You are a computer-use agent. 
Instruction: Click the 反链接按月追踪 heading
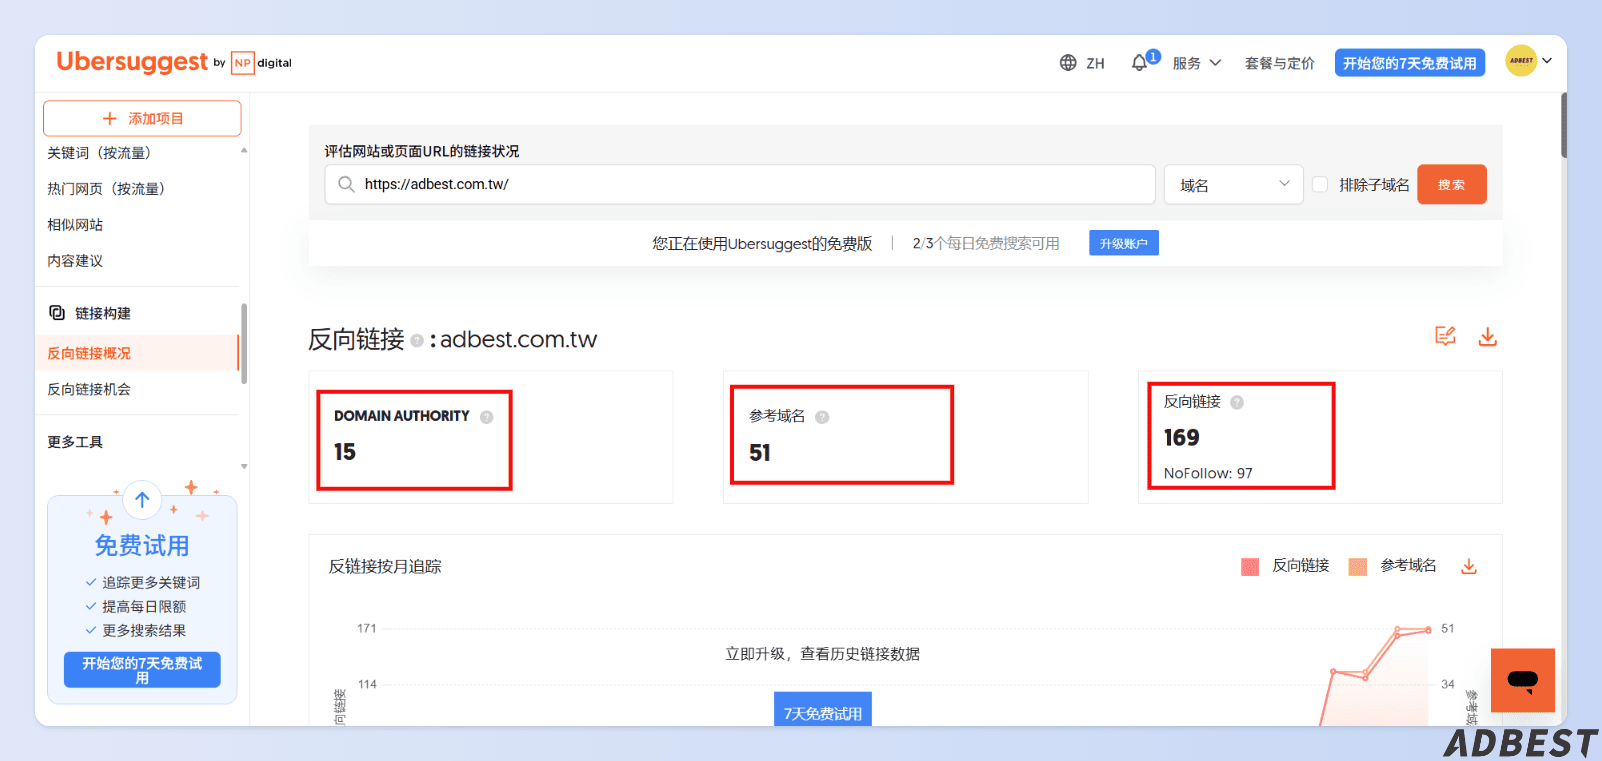(x=385, y=566)
